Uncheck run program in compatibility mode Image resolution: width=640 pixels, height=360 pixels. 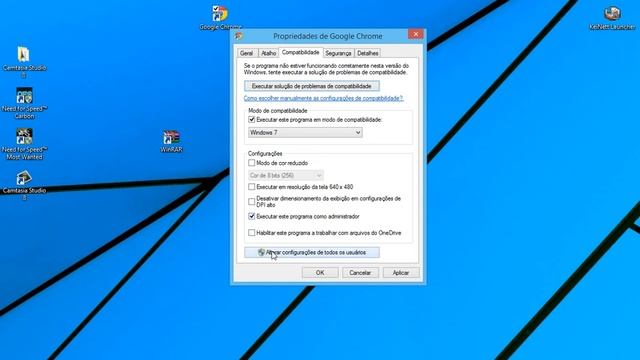pos(251,120)
